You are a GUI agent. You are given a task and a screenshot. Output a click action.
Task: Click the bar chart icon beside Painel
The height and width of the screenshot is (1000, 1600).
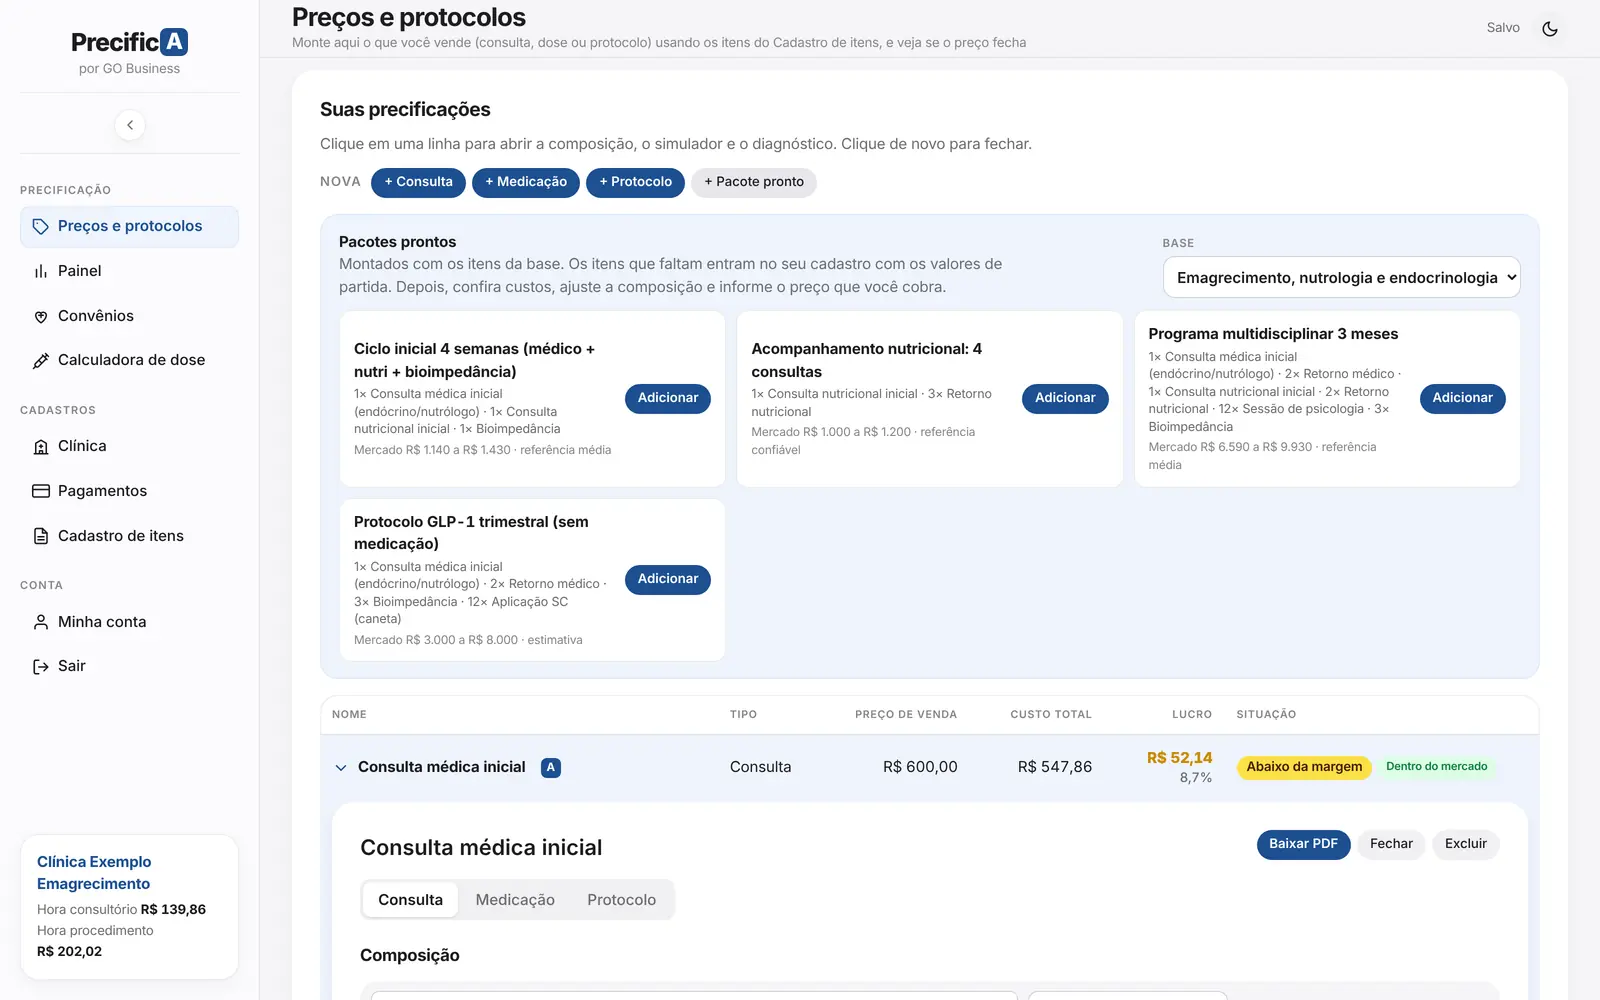click(x=41, y=272)
